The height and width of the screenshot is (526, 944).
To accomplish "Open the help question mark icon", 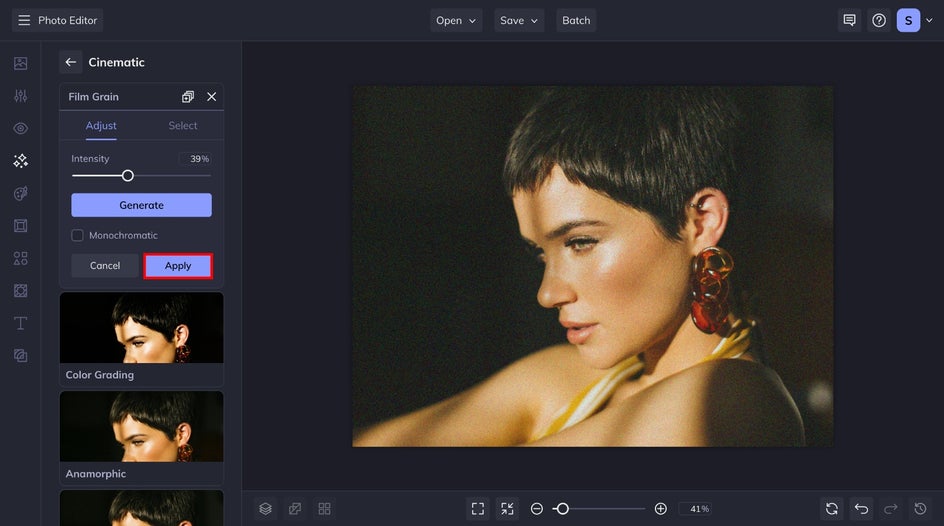I will tap(878, 20).
